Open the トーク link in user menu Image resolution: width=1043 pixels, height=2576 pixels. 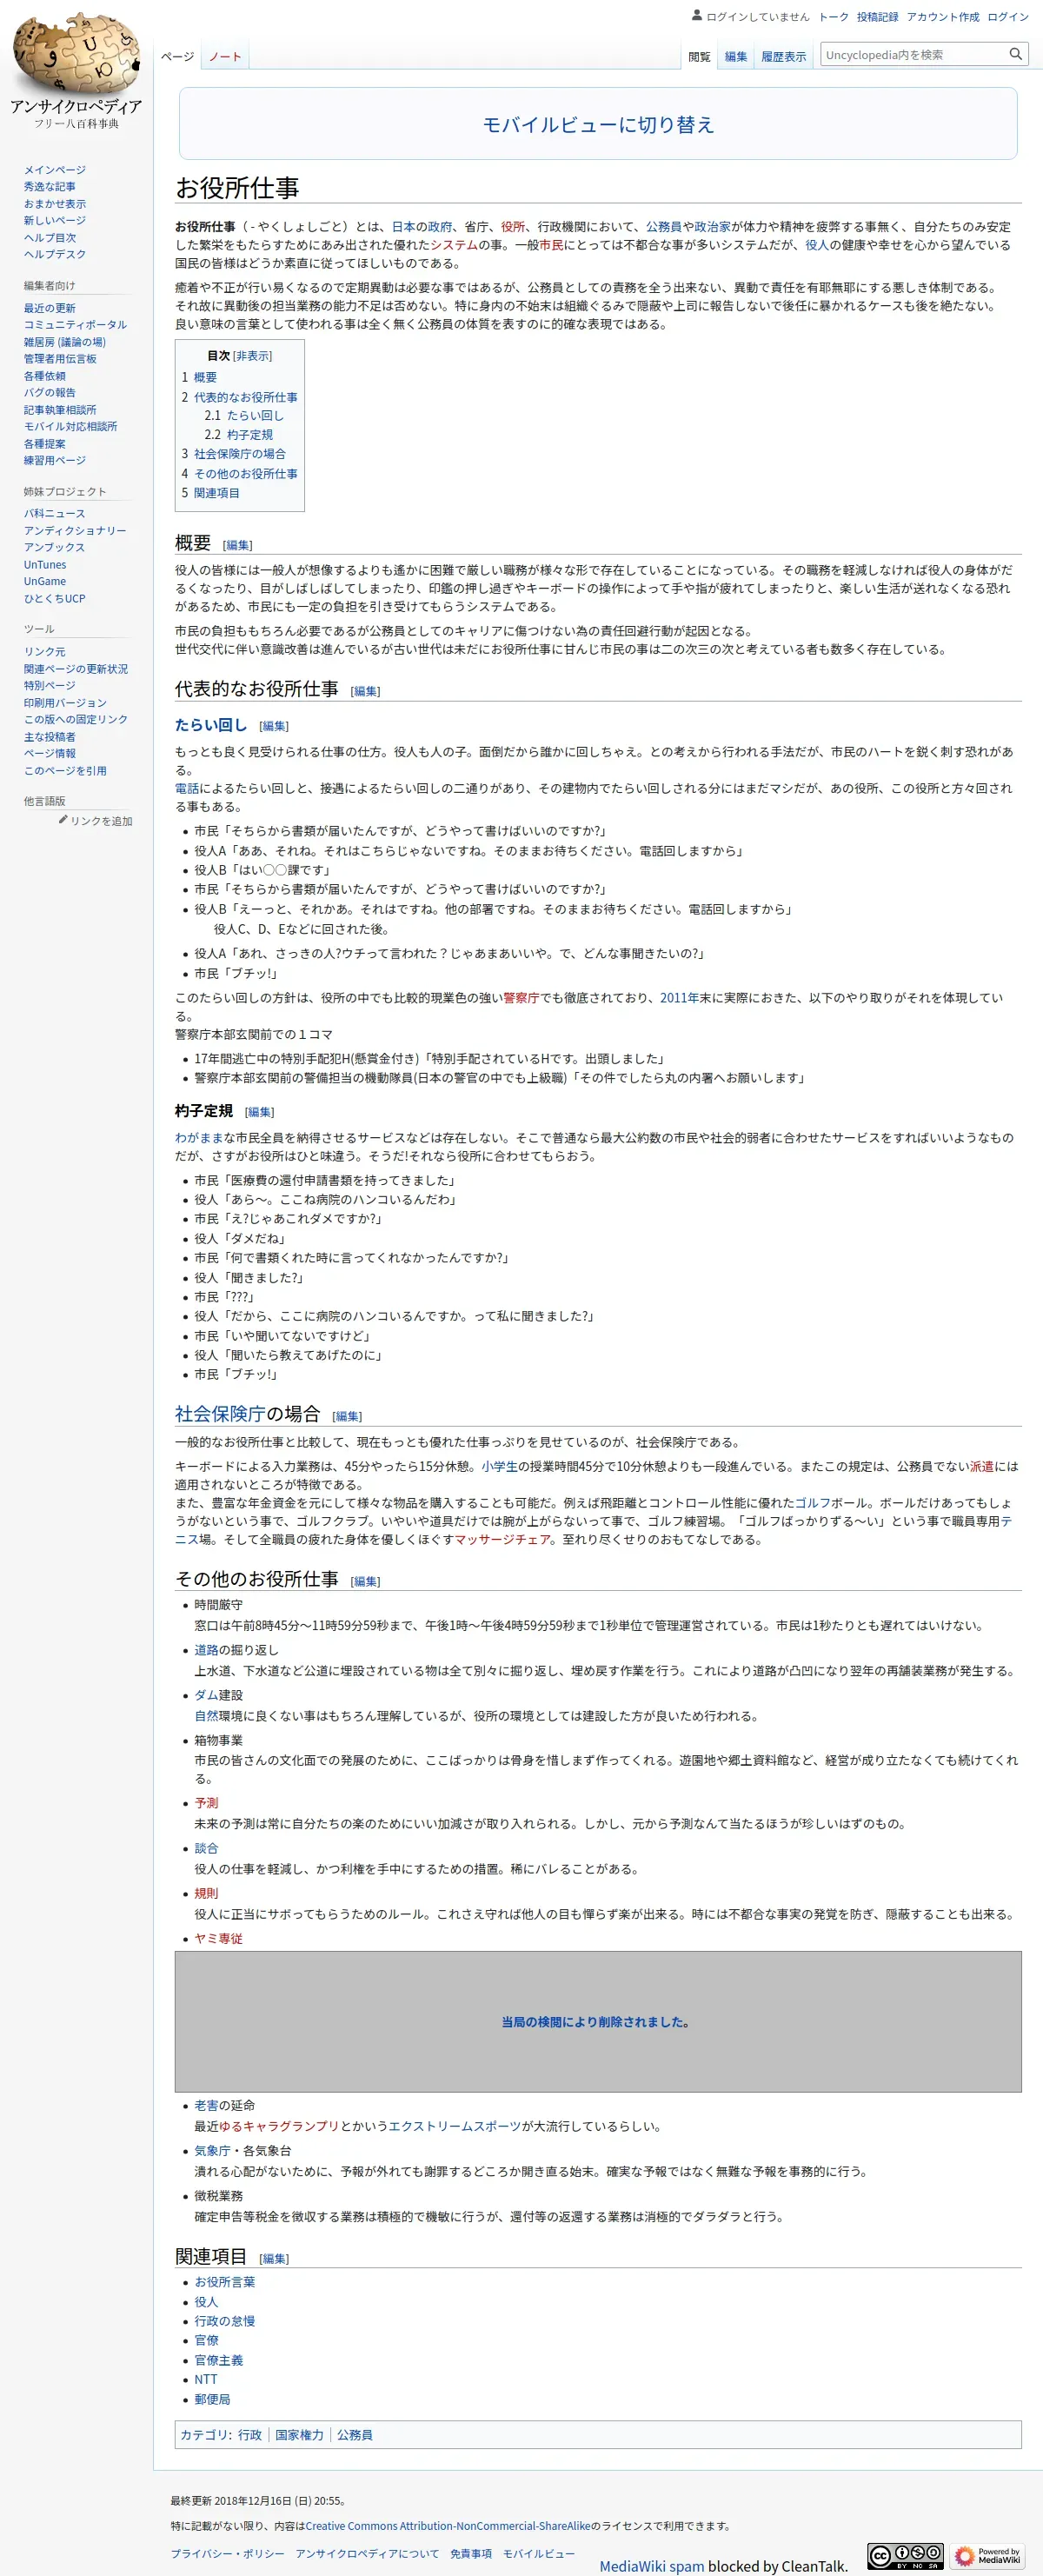[833, 17]
